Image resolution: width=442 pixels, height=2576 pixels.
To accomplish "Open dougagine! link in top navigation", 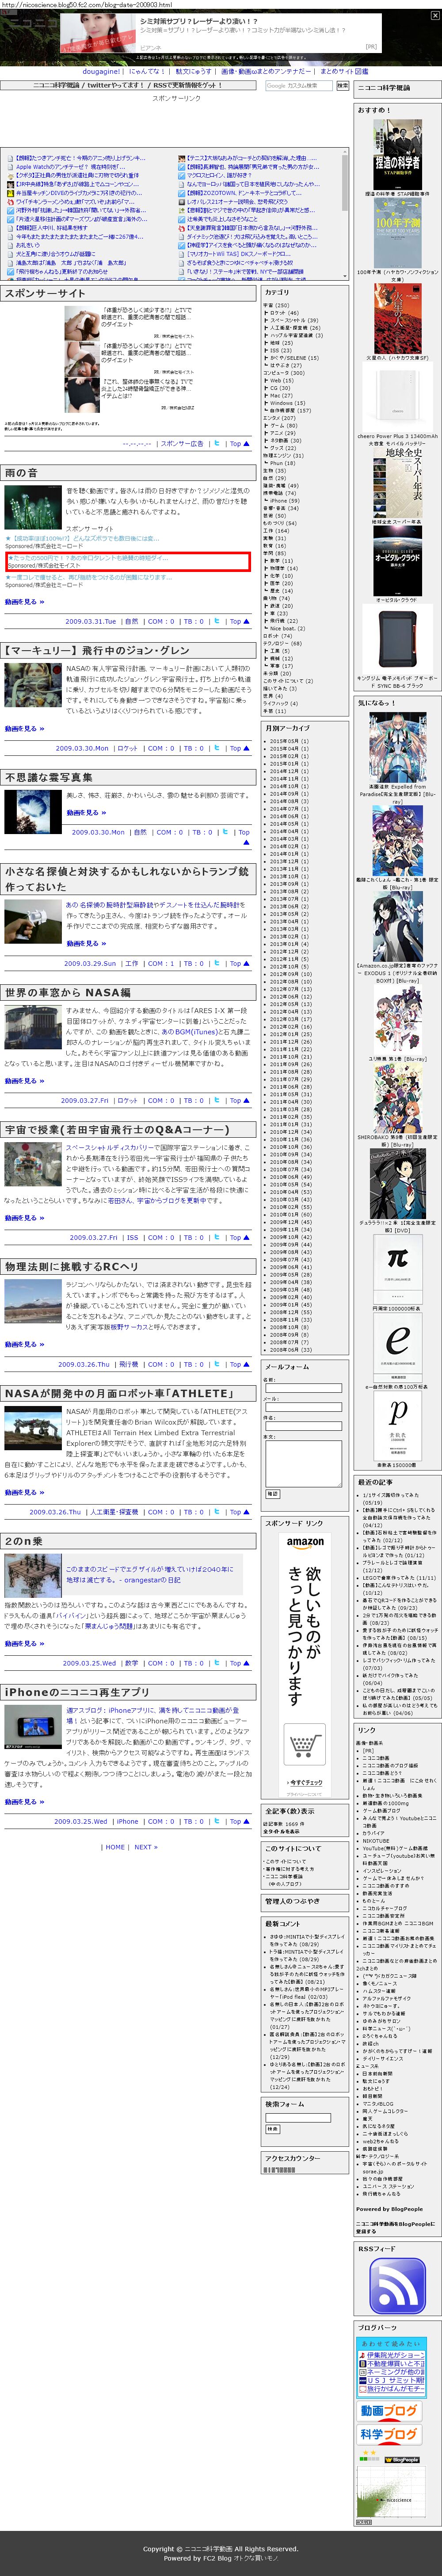I will (x=102, y=72).
